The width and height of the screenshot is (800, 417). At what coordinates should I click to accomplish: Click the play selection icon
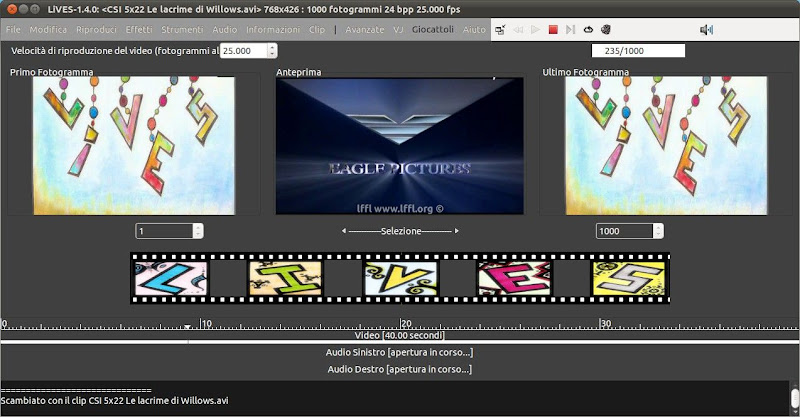coord(570,30)
